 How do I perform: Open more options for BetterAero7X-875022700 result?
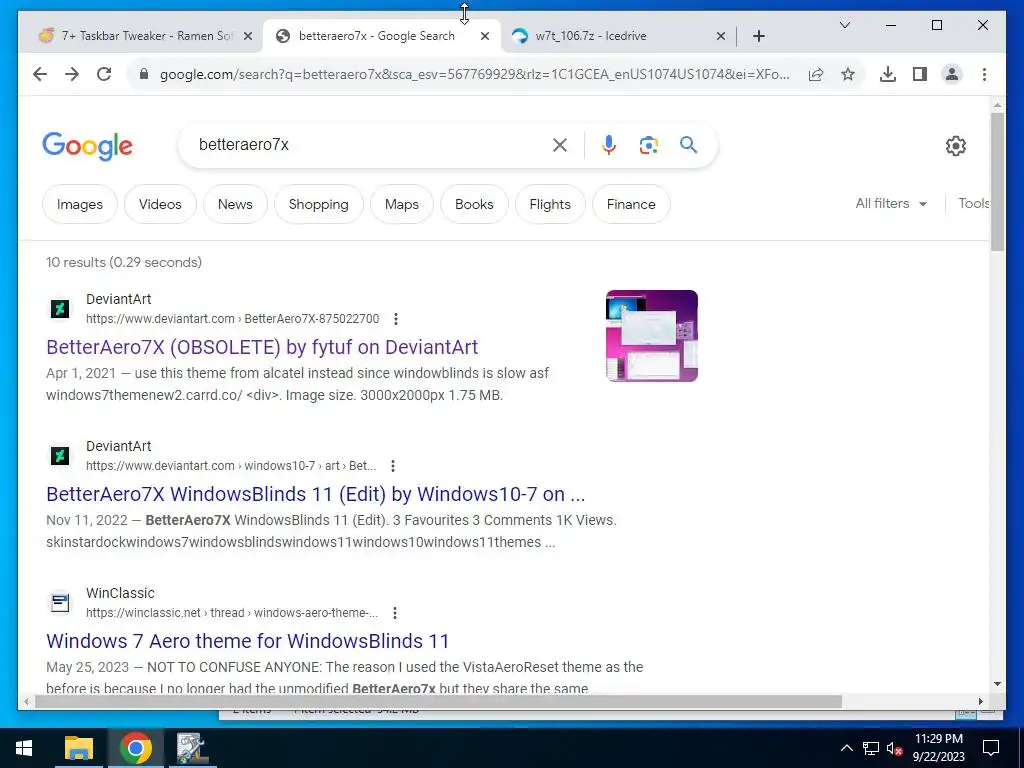tap(396, 319)
